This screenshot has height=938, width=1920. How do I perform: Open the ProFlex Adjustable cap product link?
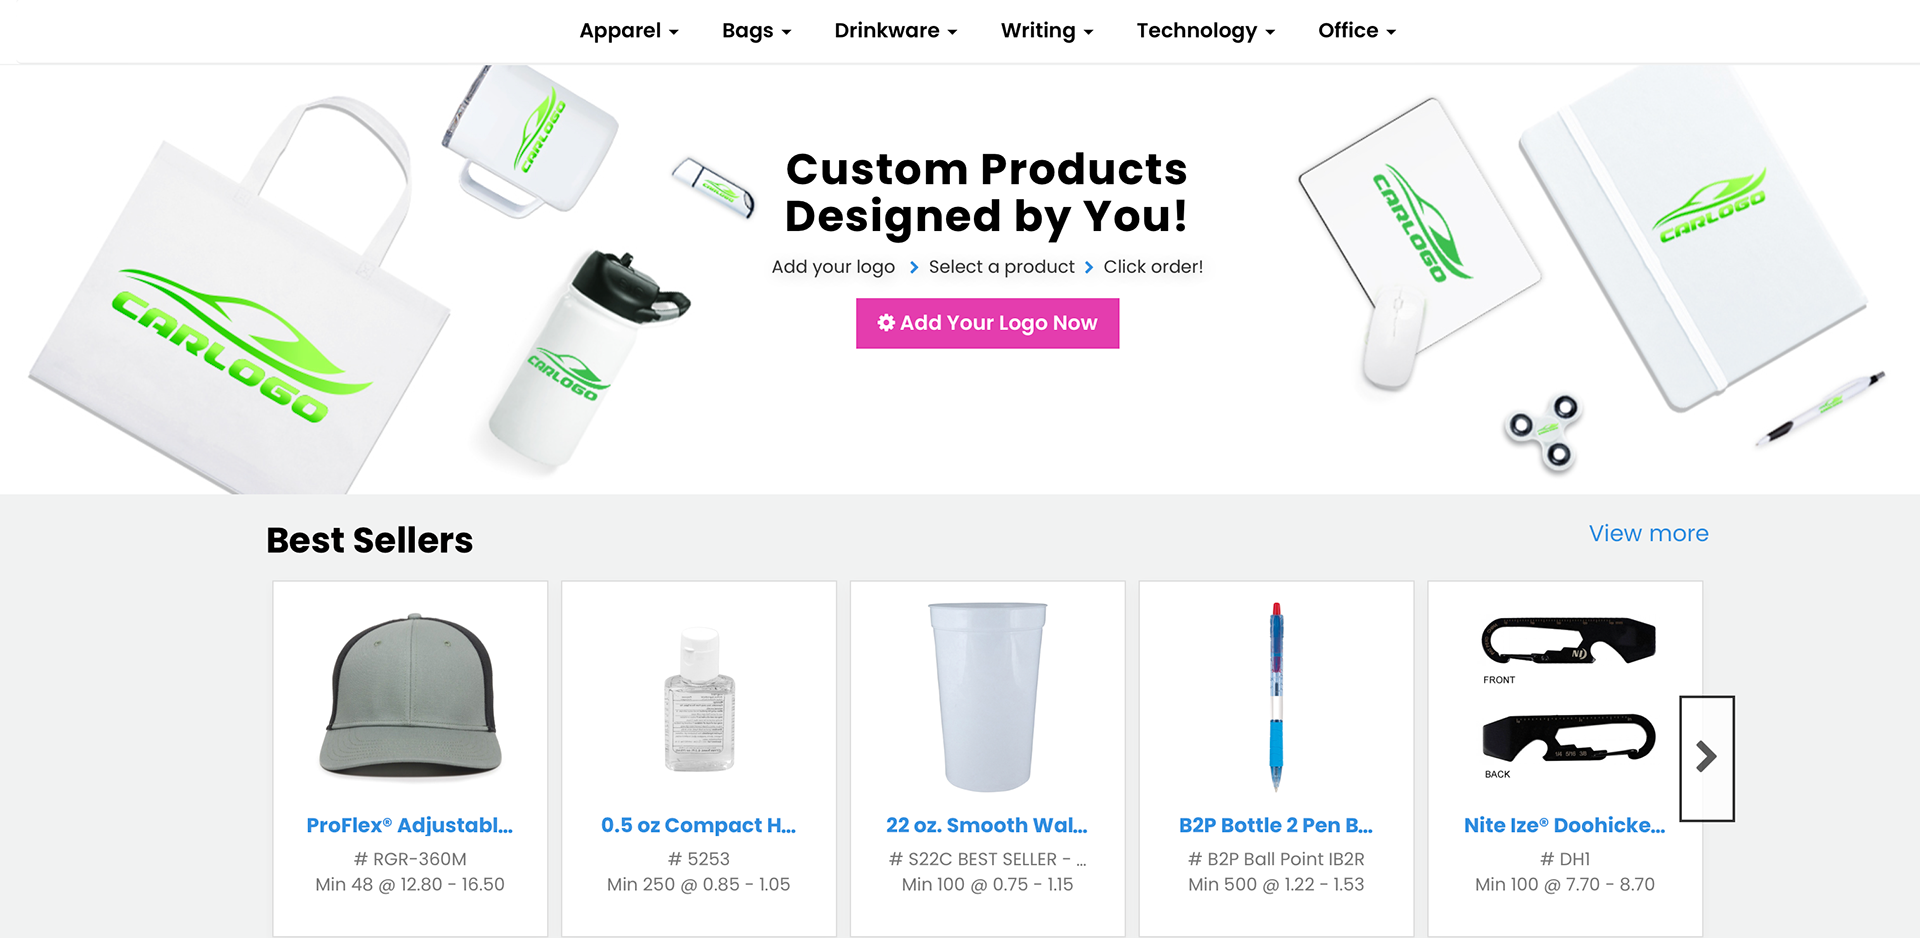click(x=410, y=825)
